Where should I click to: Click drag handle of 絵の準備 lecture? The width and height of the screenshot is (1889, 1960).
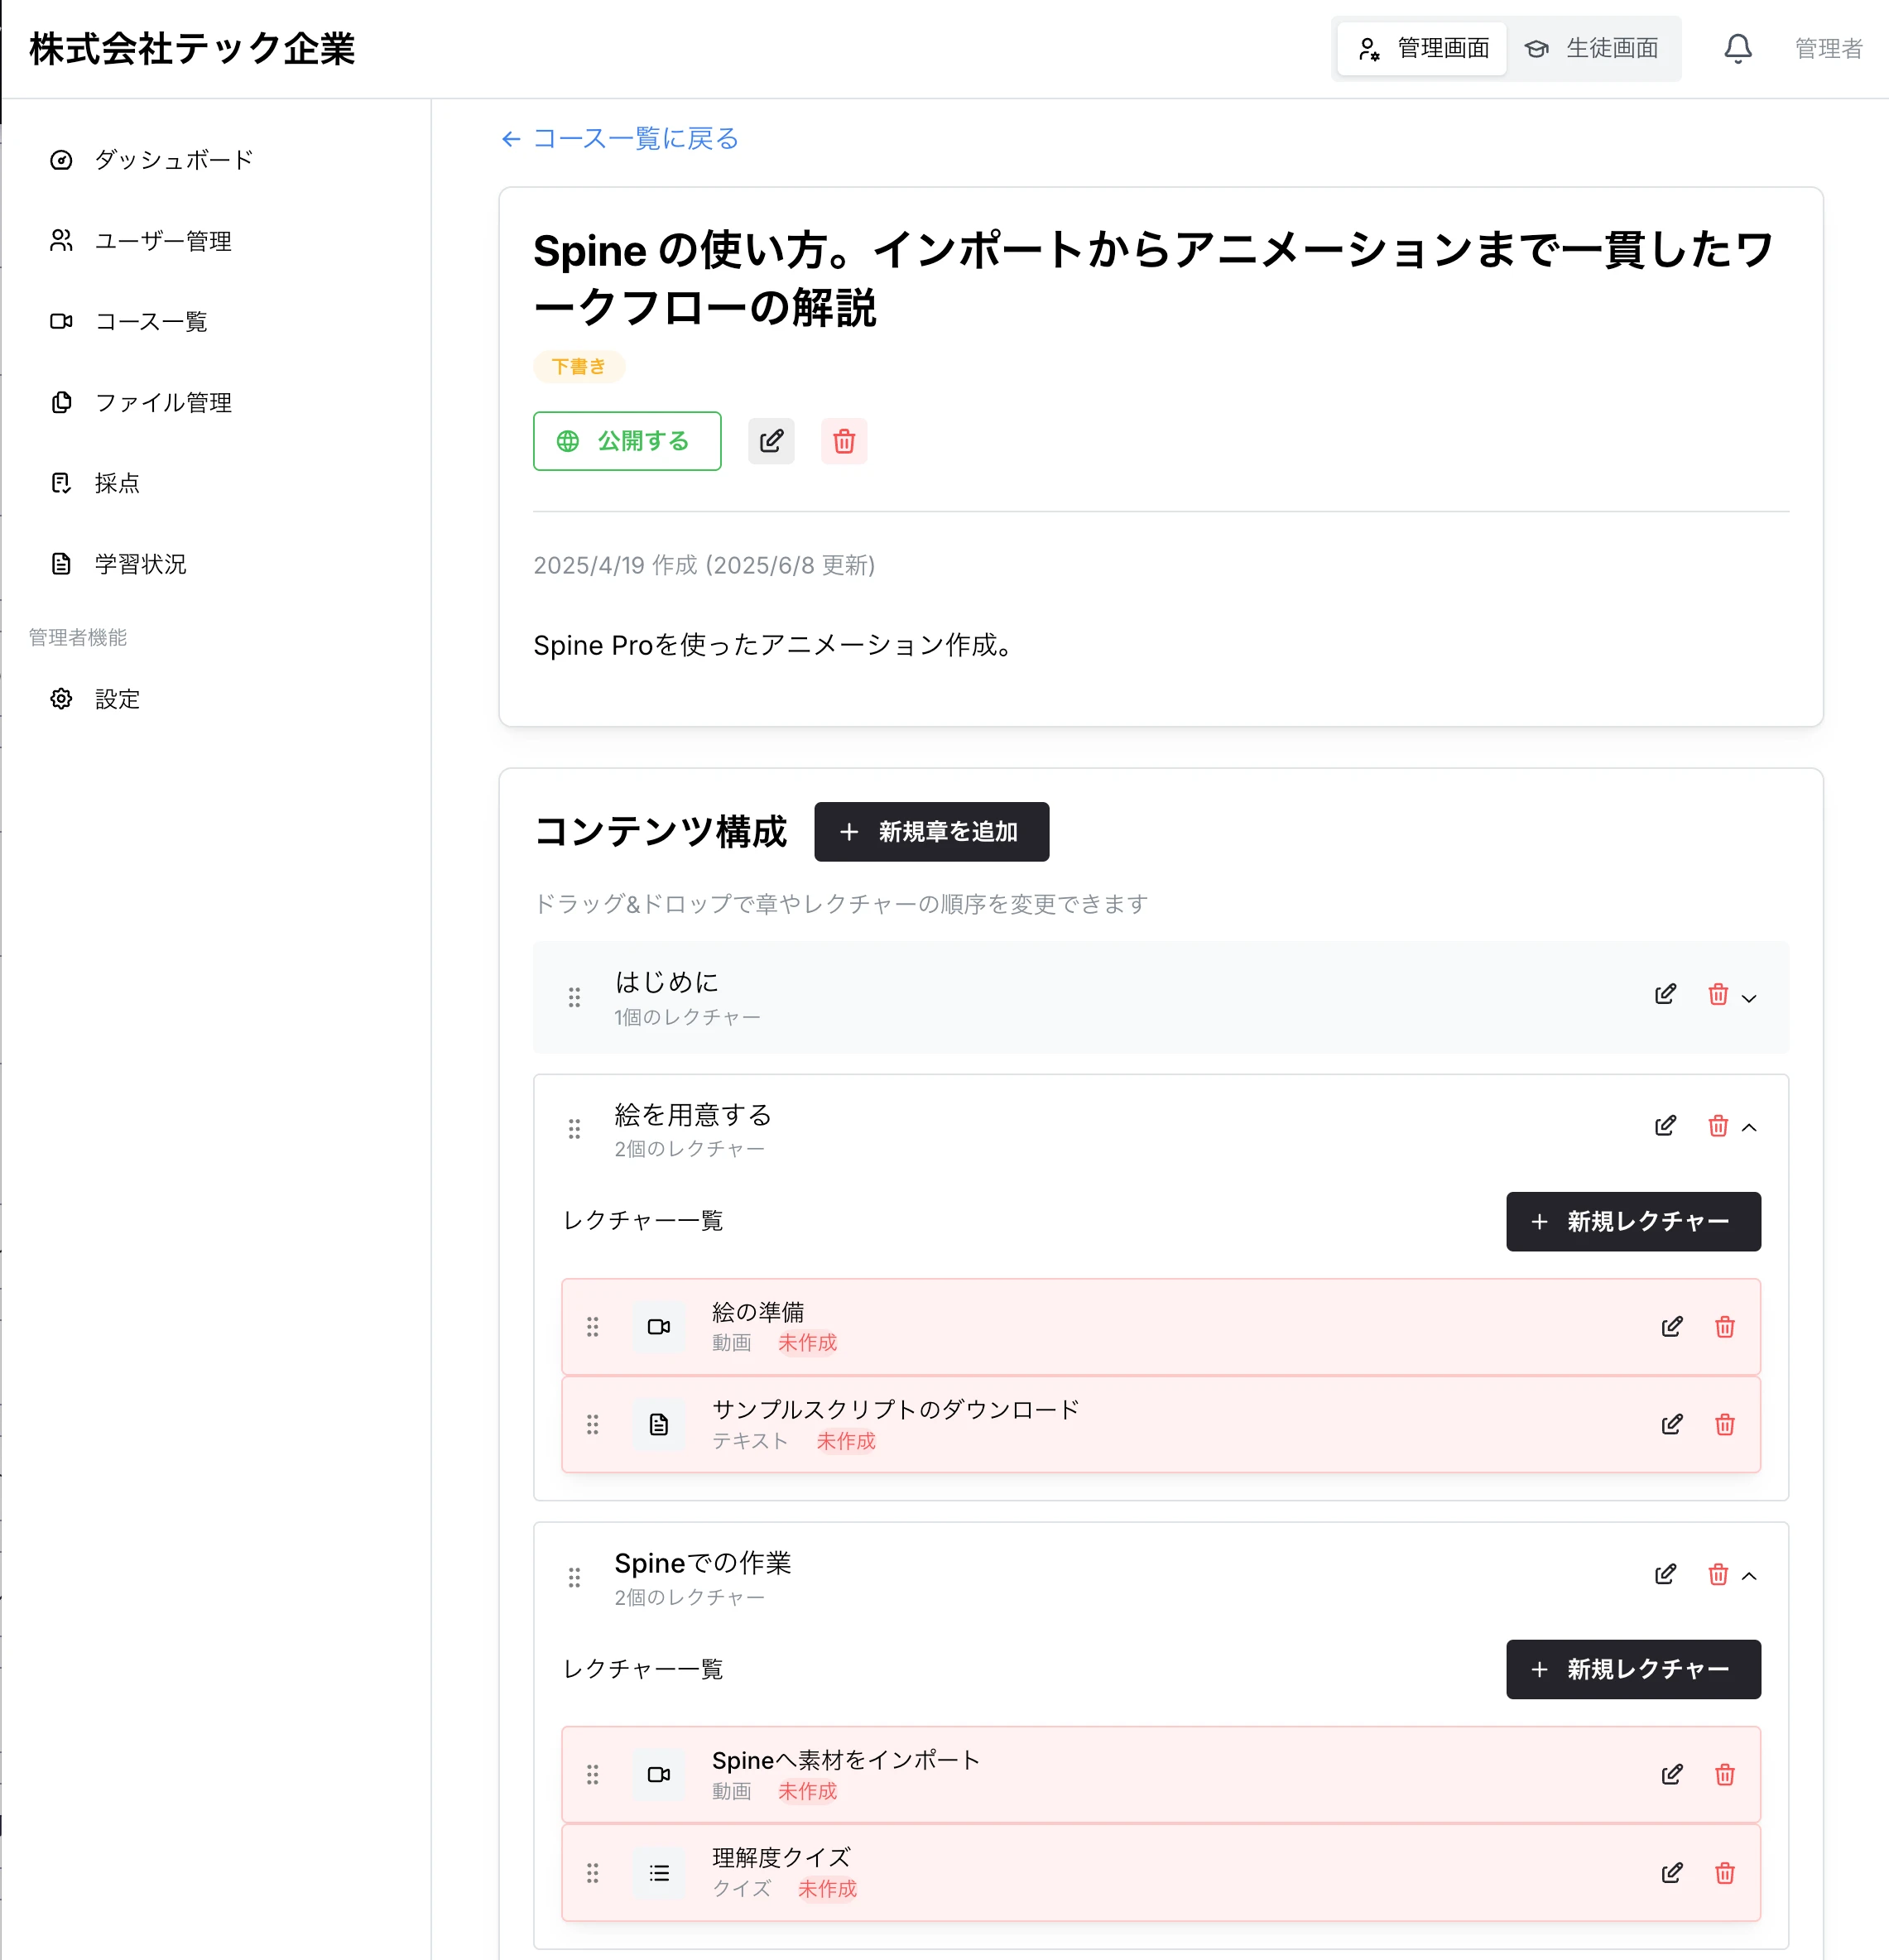pyautogui.click(x=593, y=1327)
